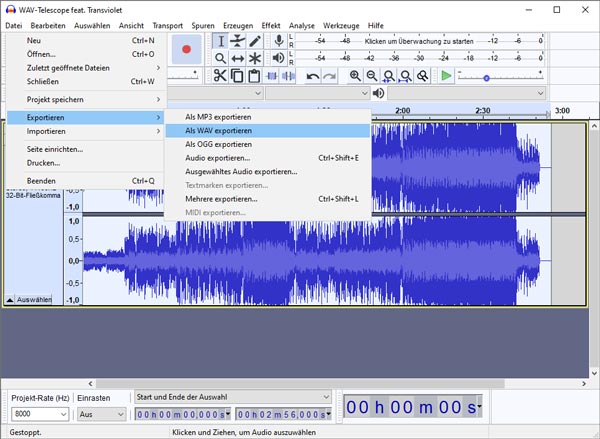Open the Datei menu

tap(14, 26)
